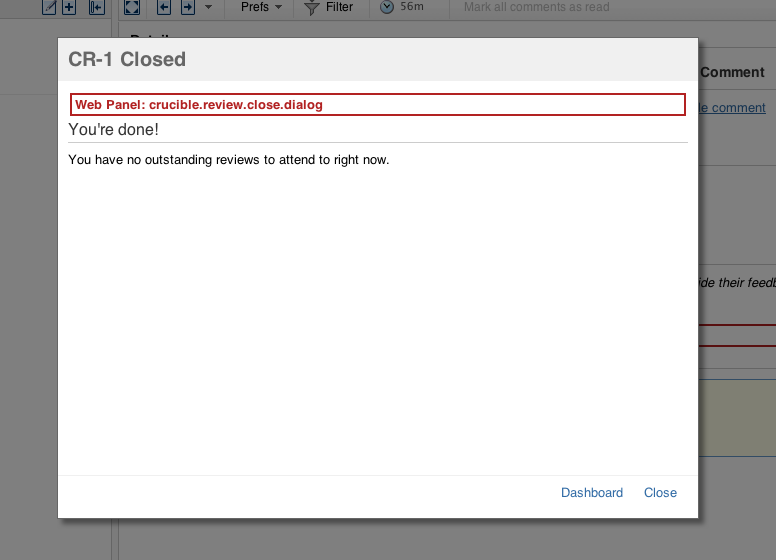
Task: Click the Close link in dialog footer
Action: (660, 493)
